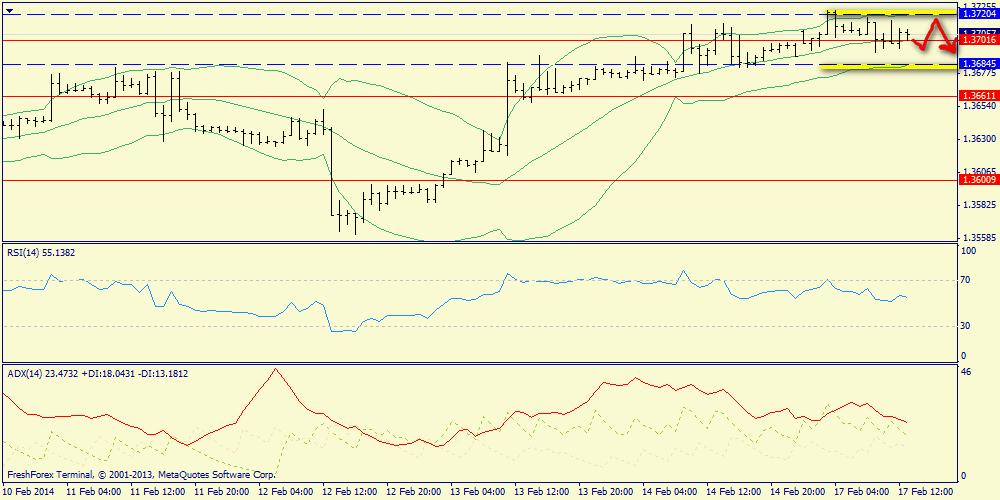
Task: Click the RSI scale value 100
Action: 969,251
